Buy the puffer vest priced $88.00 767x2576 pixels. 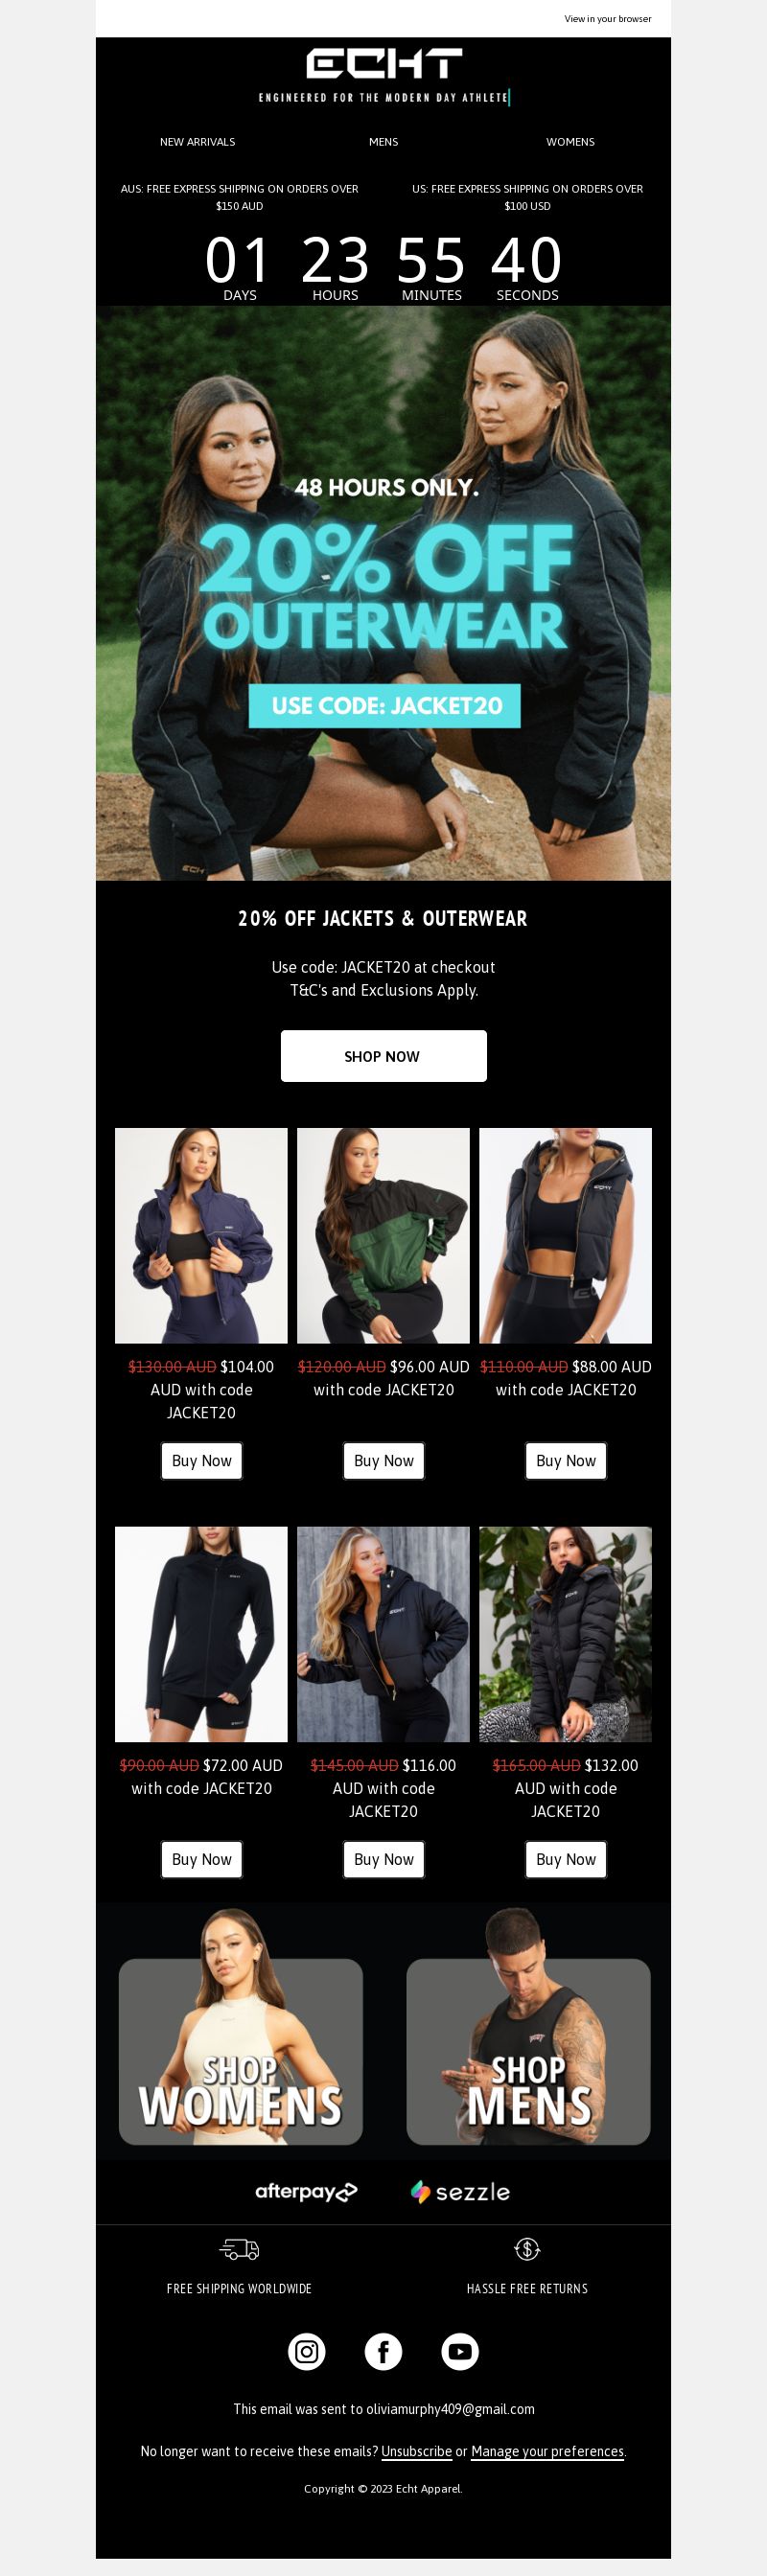click(x=566, y=1461)
